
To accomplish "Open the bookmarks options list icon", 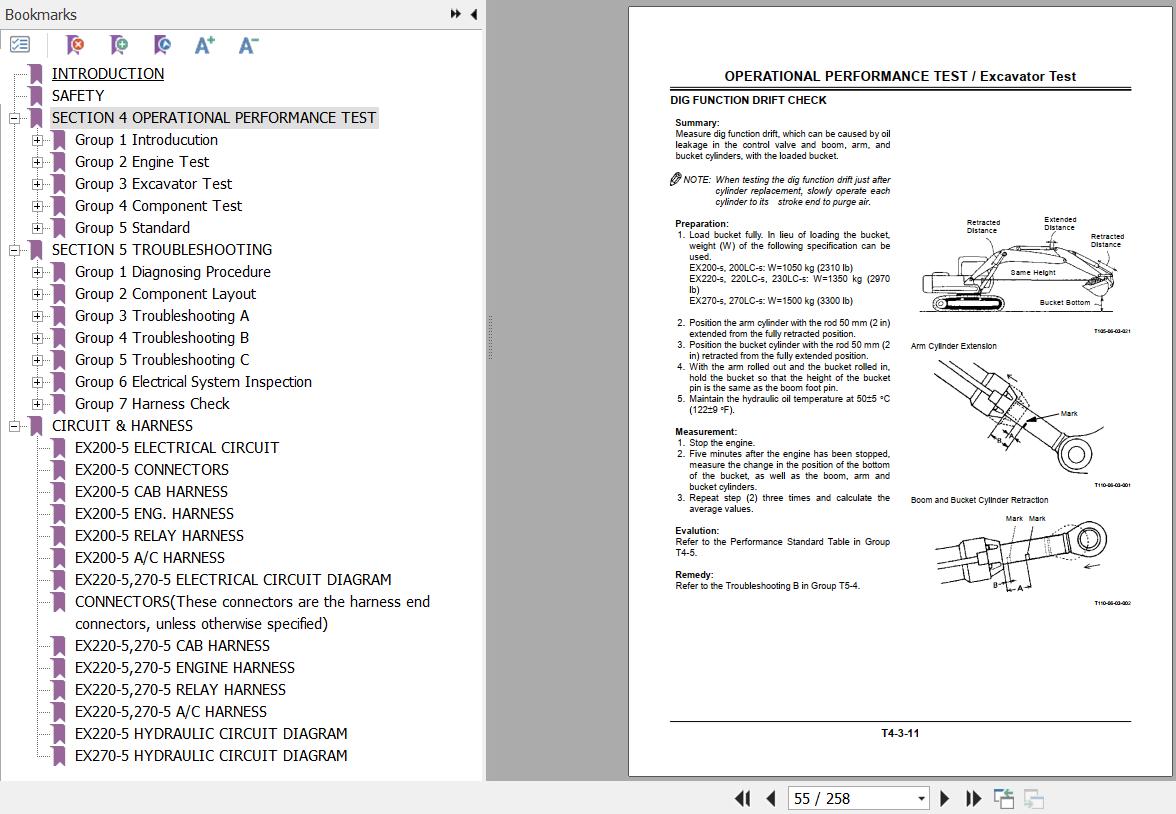I will tap(20, 45).
